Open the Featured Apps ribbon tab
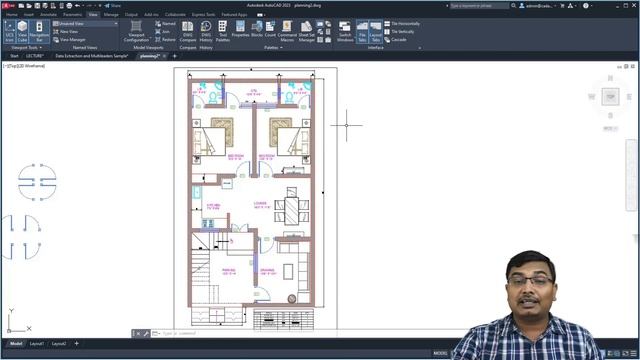Image resolution: width=640 pixels, height=360 pixels. (x=234, y=15)
